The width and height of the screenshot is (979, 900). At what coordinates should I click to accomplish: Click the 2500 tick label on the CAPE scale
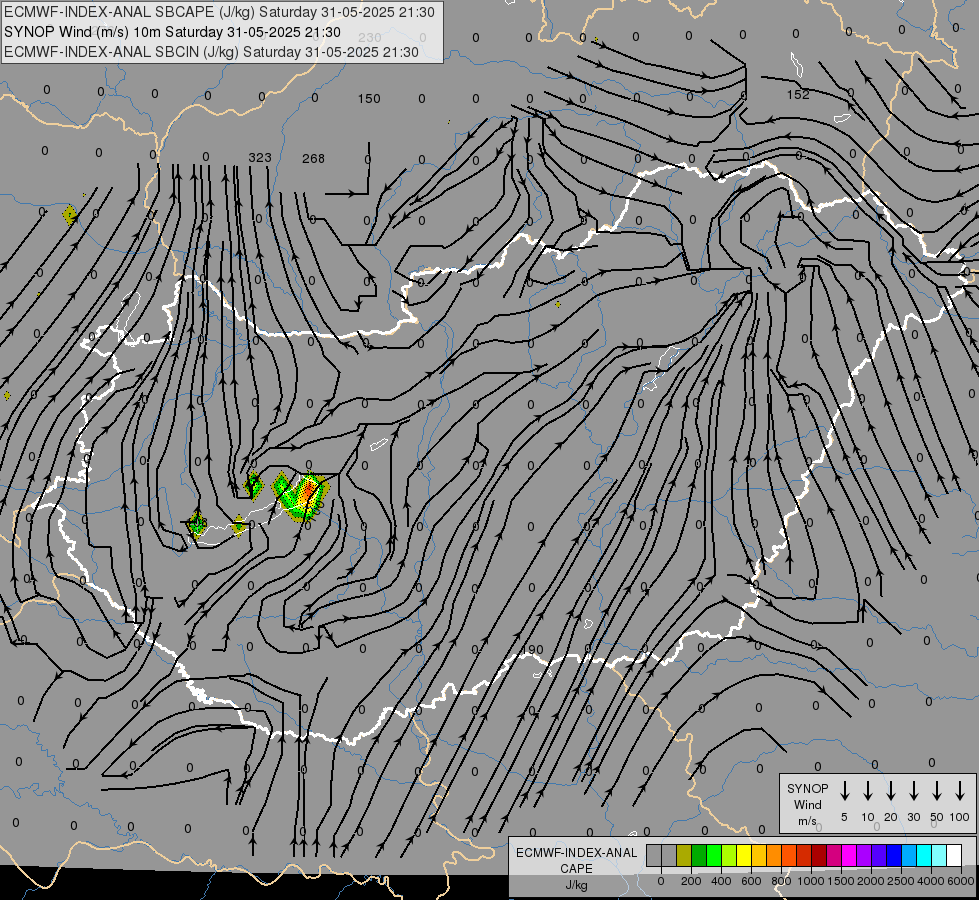coord(900,881)
